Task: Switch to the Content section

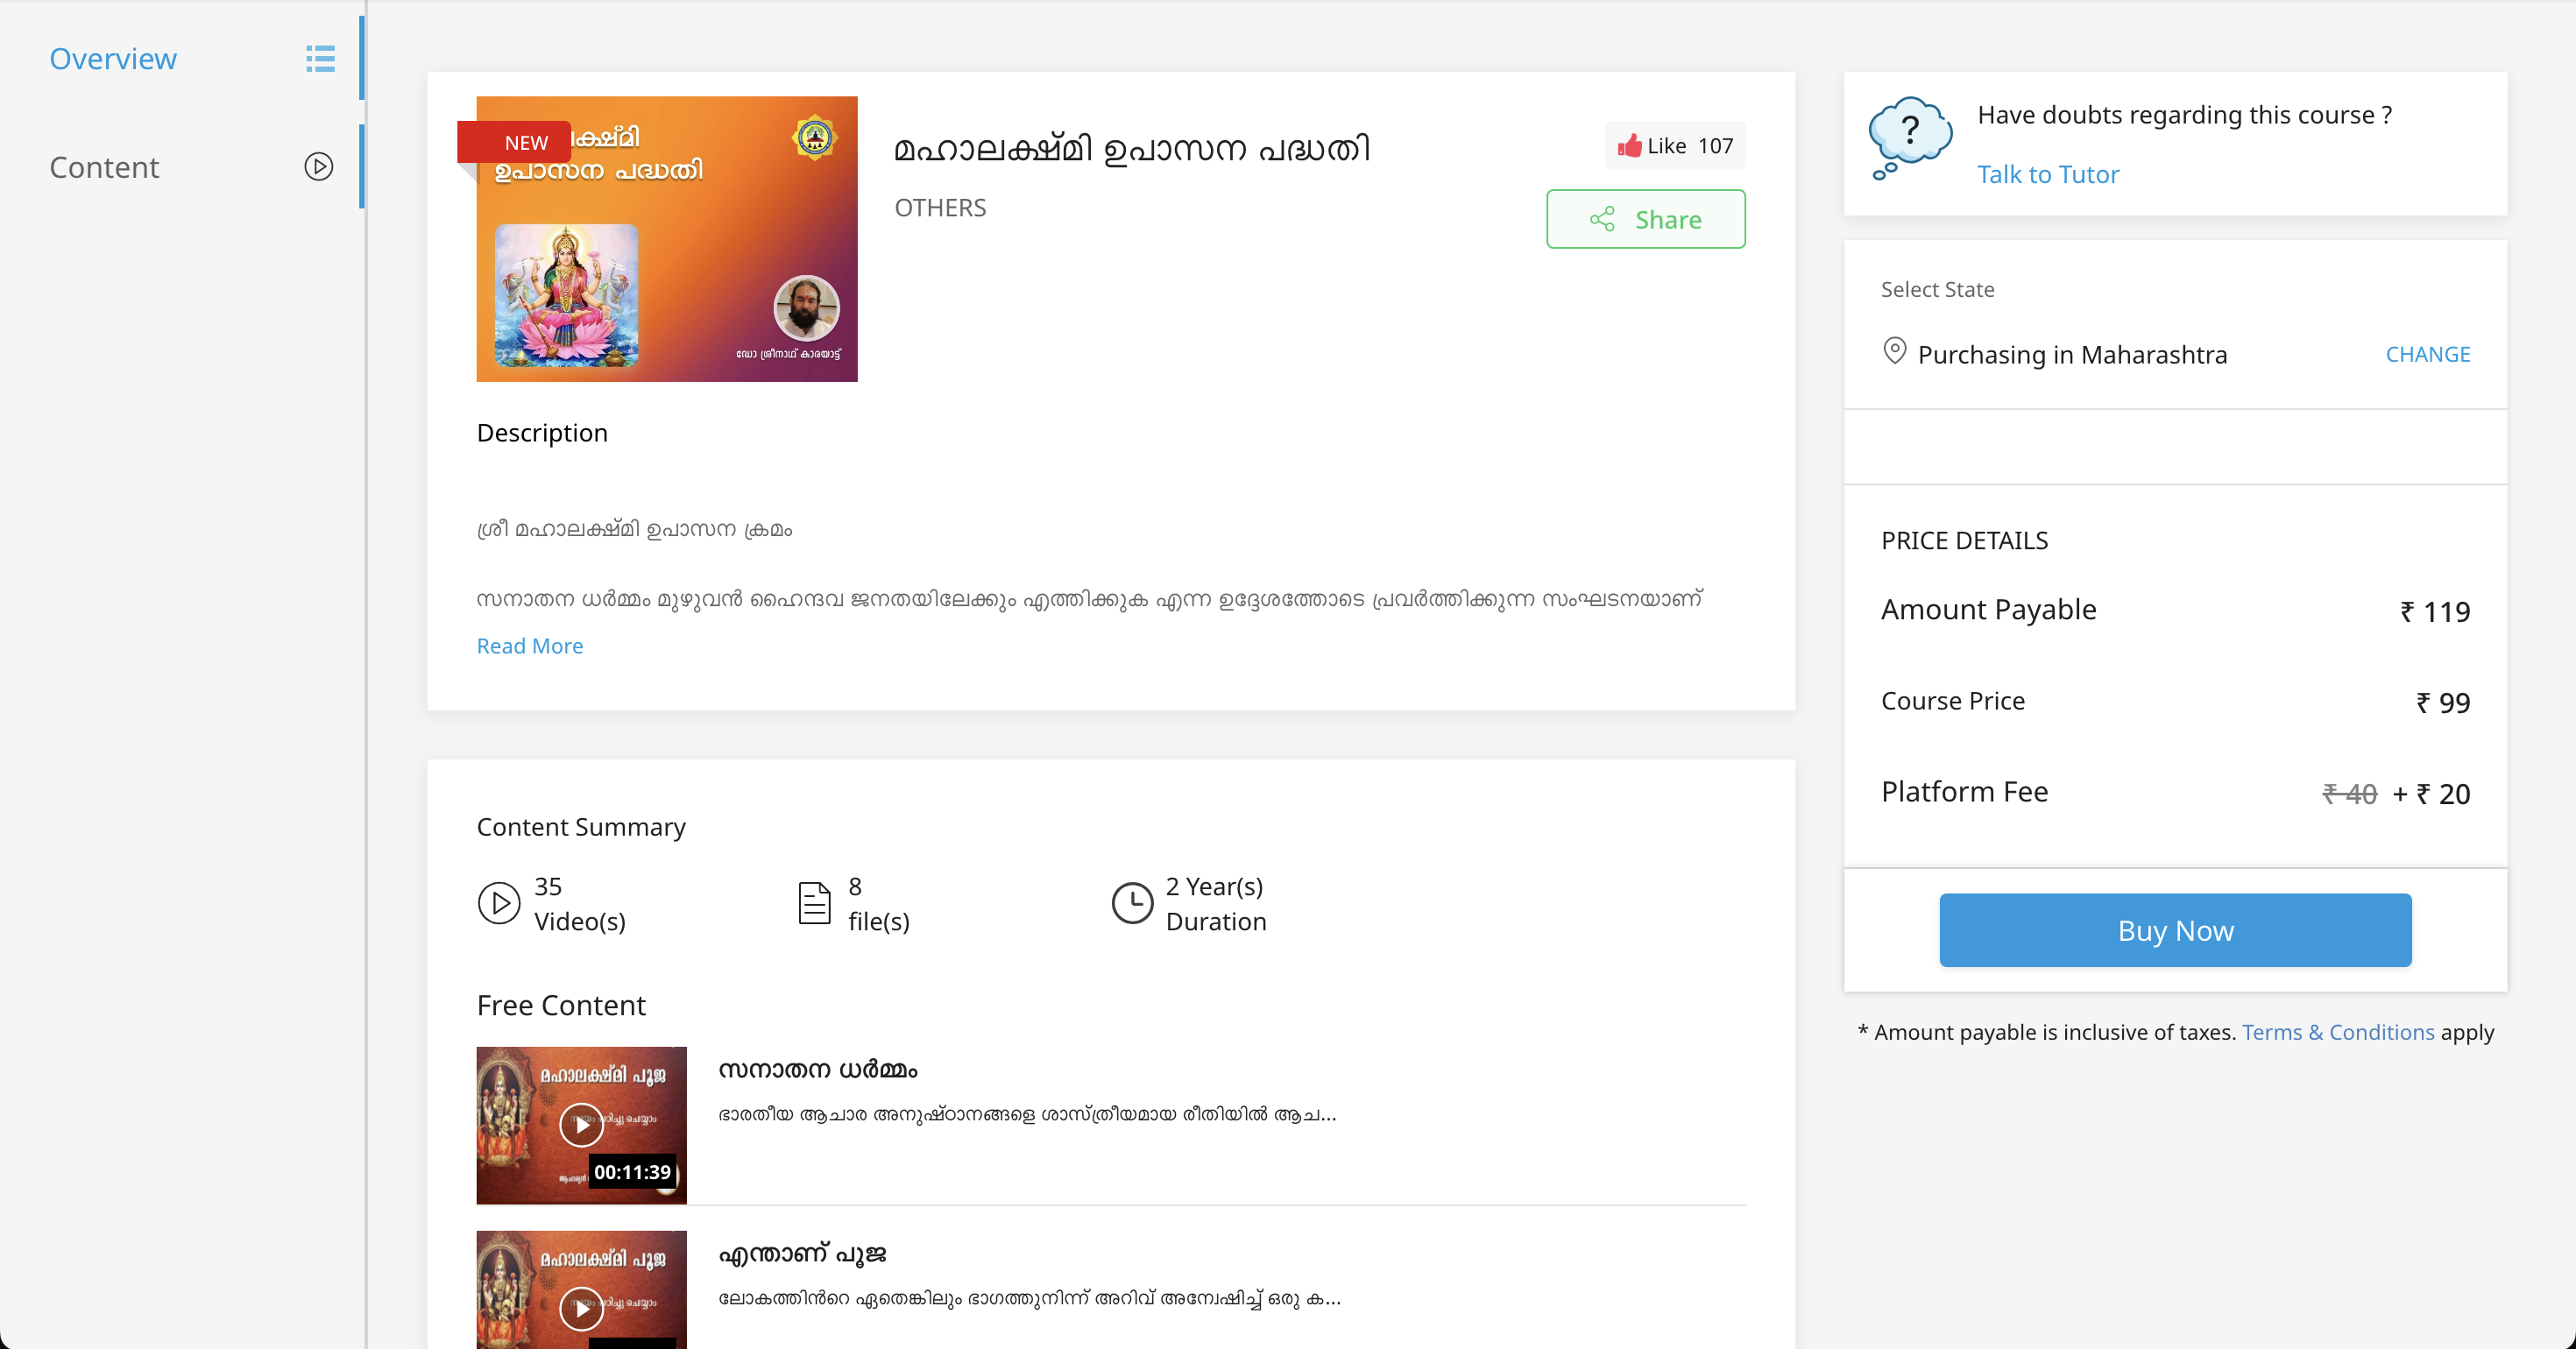Action: pyautogui.click(x=104, y=166)
